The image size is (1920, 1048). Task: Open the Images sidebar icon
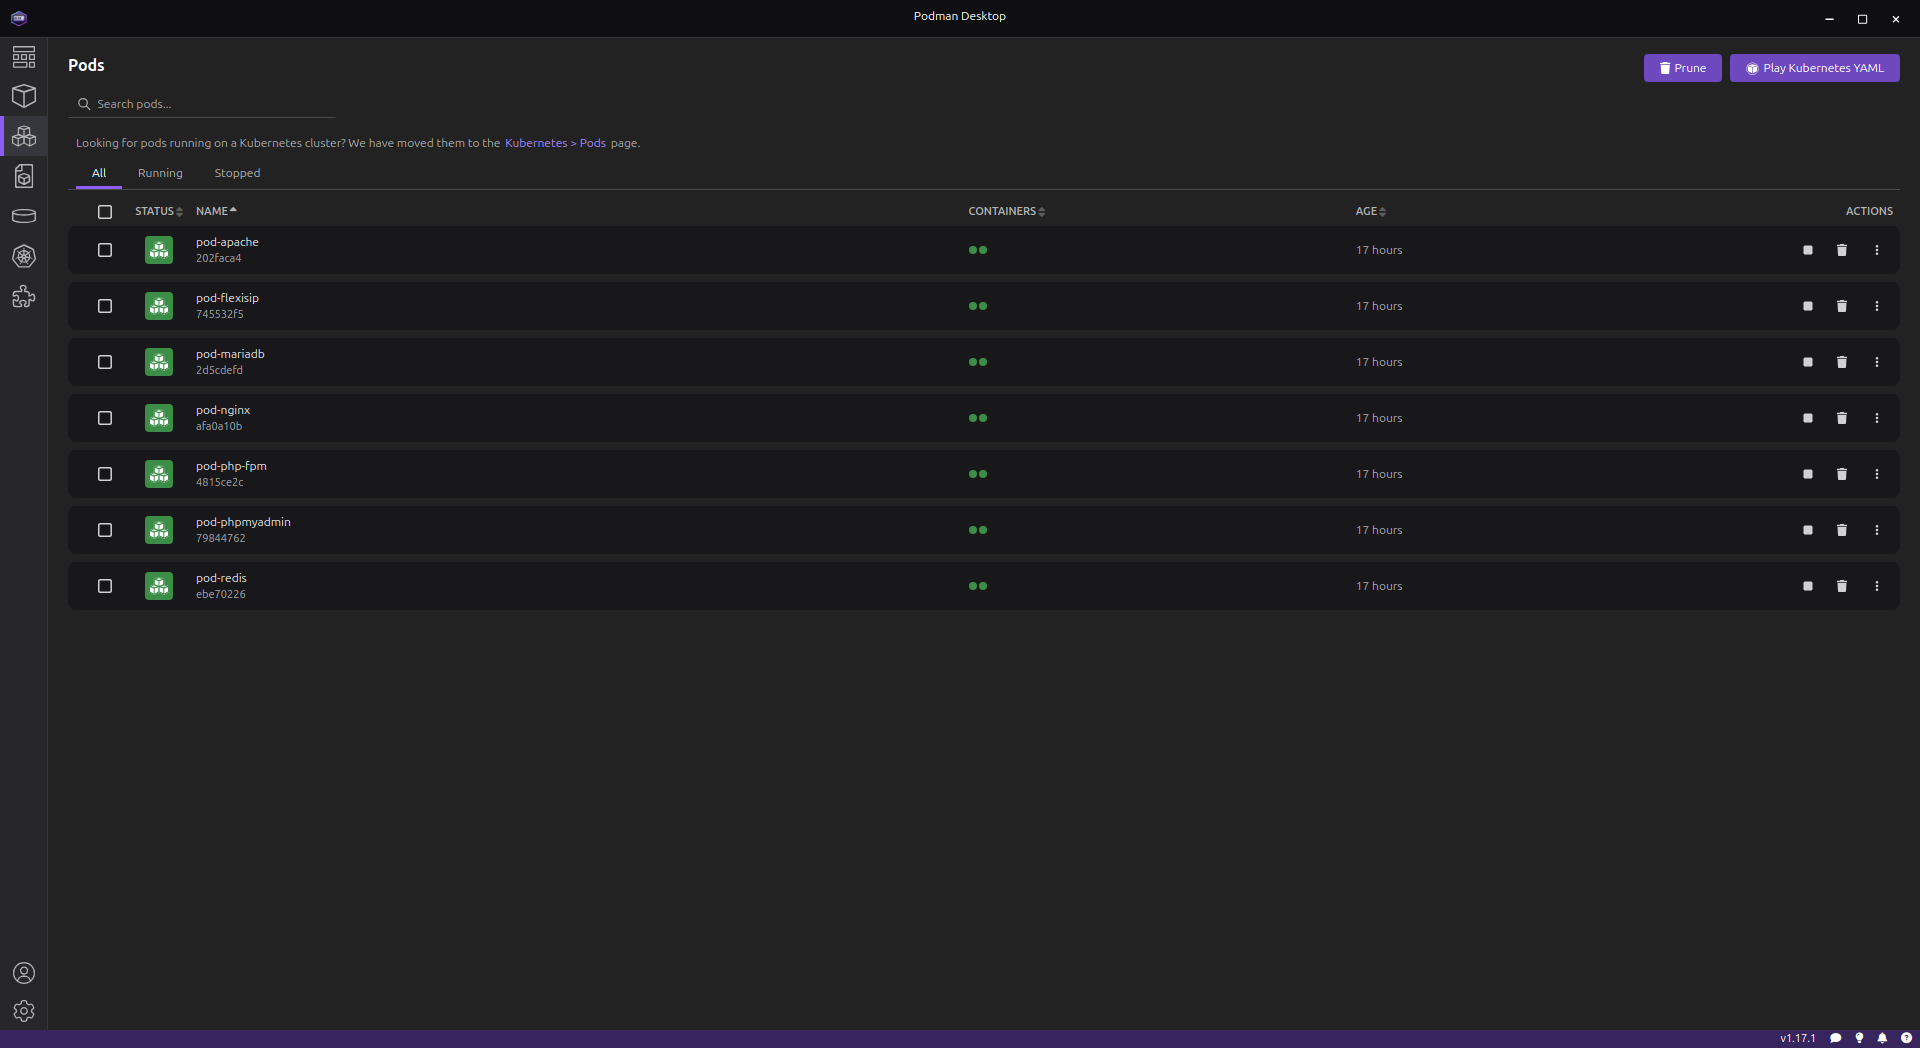pyautogui.click(x=24, y=176)
